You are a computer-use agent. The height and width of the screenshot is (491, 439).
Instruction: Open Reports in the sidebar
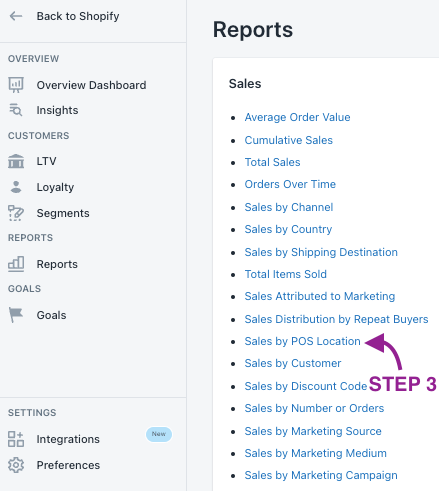tap(57, 264)
